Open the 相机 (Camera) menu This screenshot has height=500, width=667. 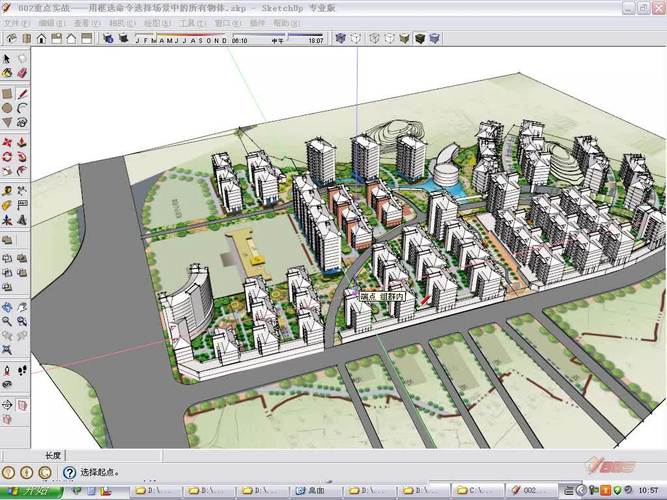[122, 23]
